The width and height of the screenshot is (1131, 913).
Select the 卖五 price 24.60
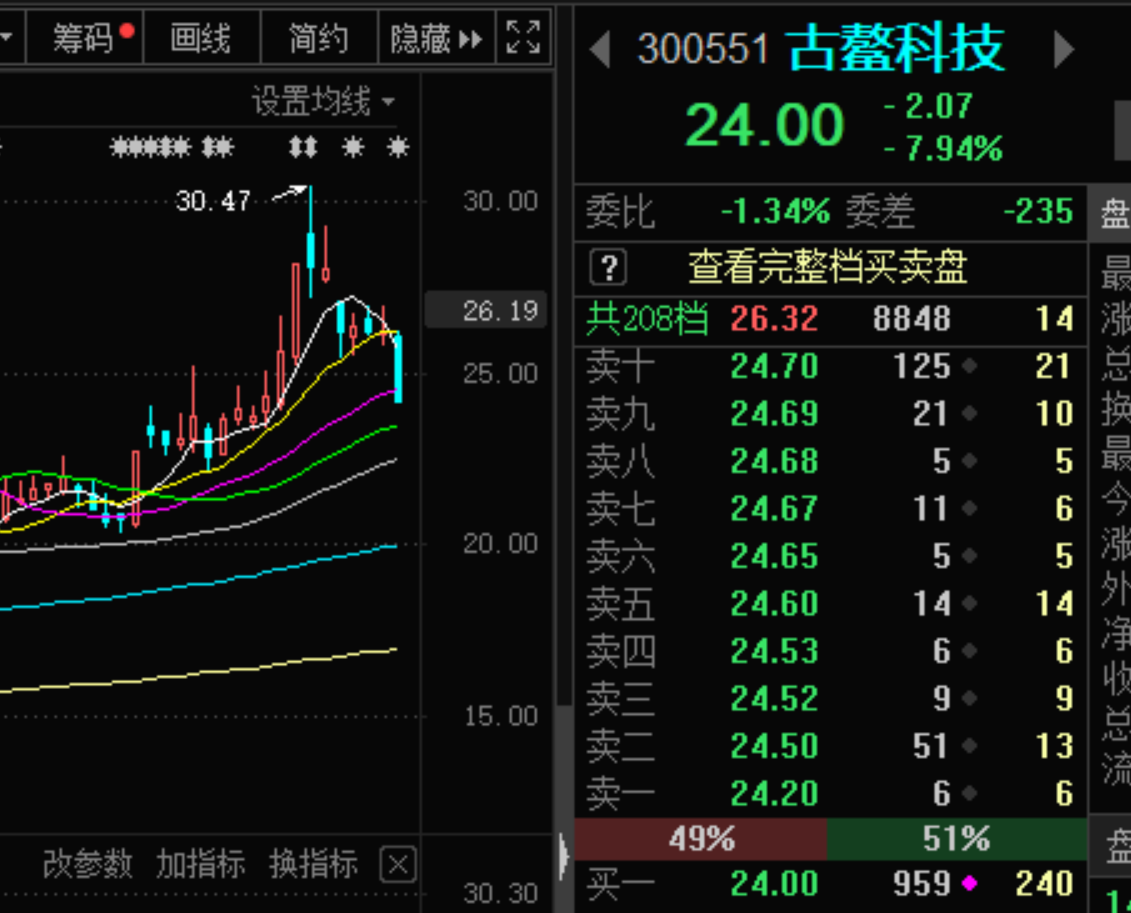coord(774,604)
